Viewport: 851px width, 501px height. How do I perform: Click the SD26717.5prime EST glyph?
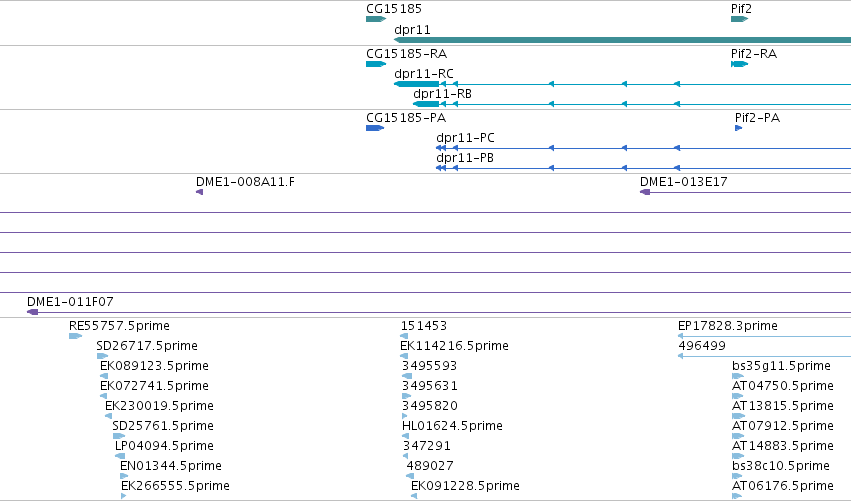[102, 356]
